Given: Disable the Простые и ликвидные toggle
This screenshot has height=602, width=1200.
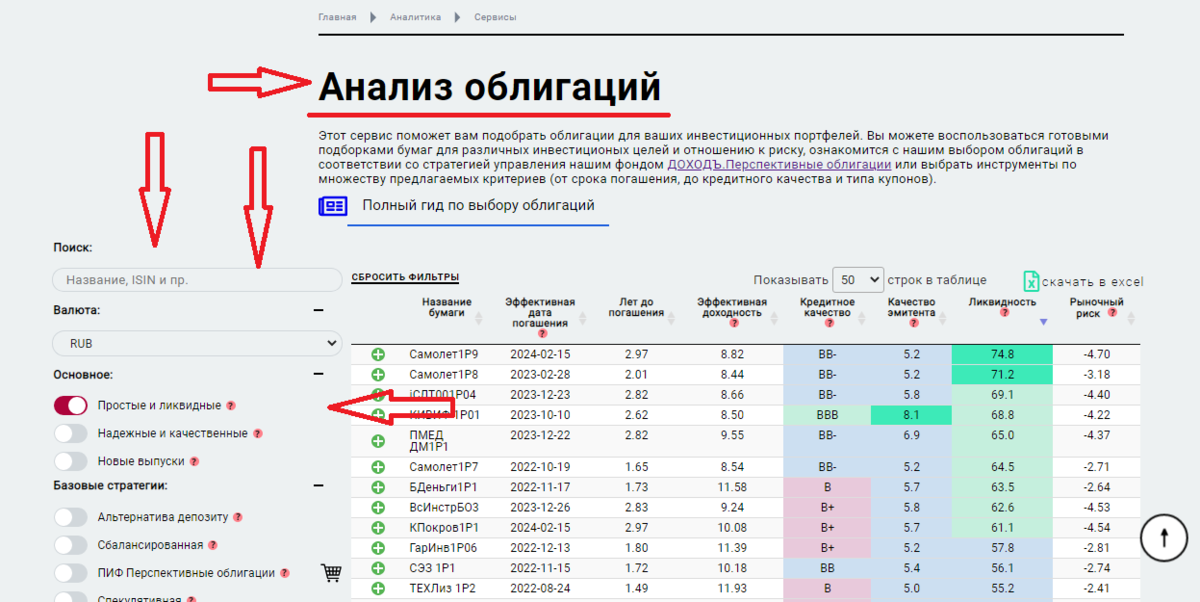Looking at the screenshot, I should pyautogui.click(x=71, y=405).
